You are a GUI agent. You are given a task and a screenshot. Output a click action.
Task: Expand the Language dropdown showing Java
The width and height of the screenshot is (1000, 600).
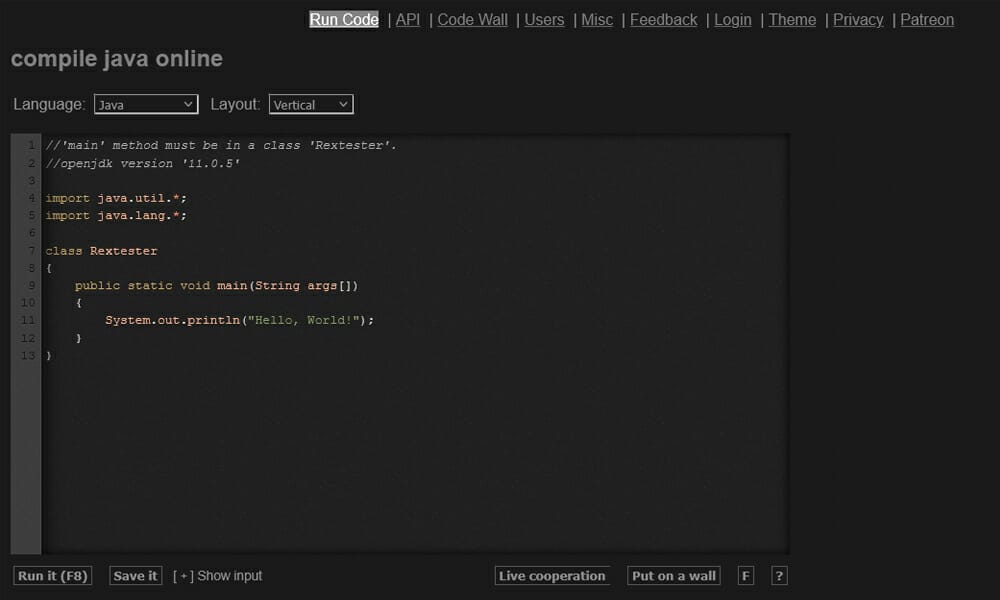pos(146,105)
